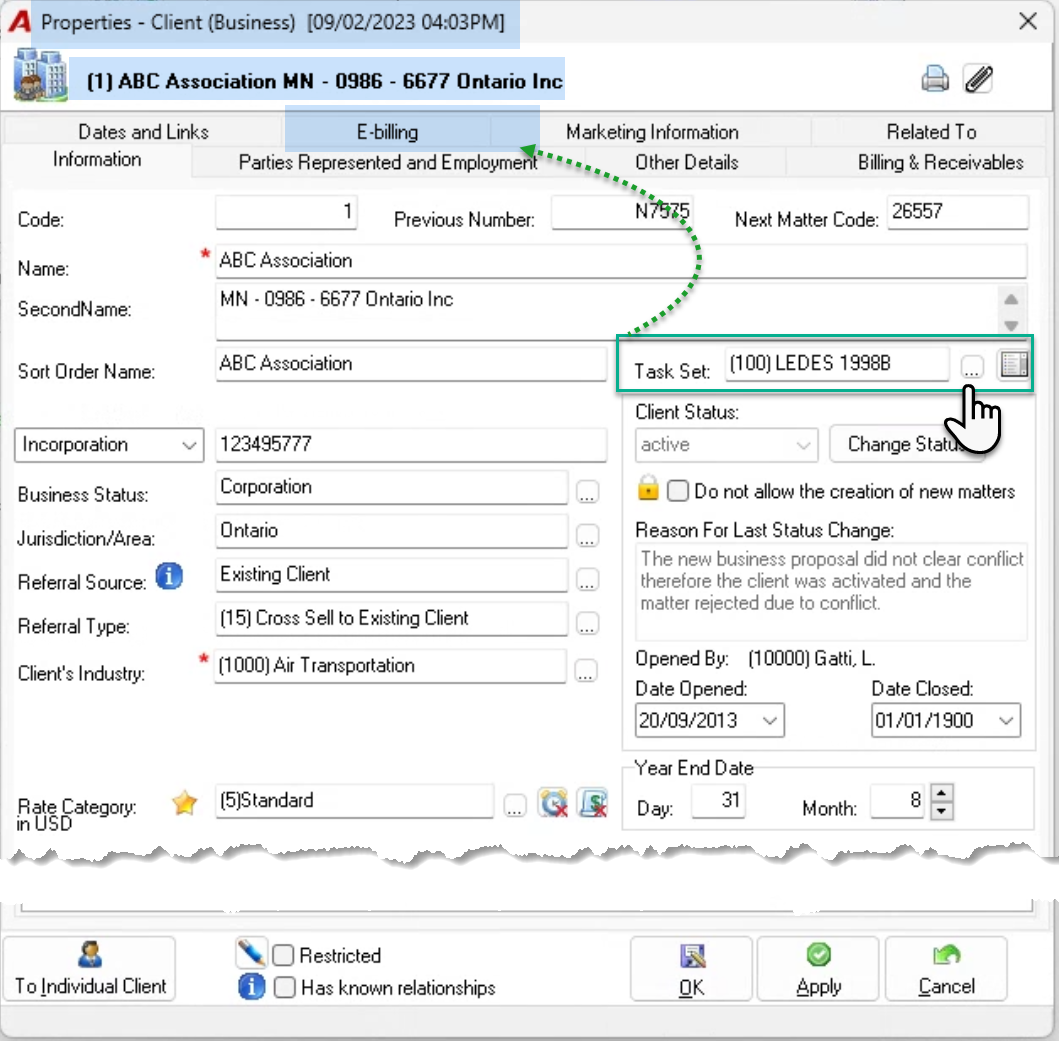Browse Business Status with ellipsis button

[x=587, y=492]
